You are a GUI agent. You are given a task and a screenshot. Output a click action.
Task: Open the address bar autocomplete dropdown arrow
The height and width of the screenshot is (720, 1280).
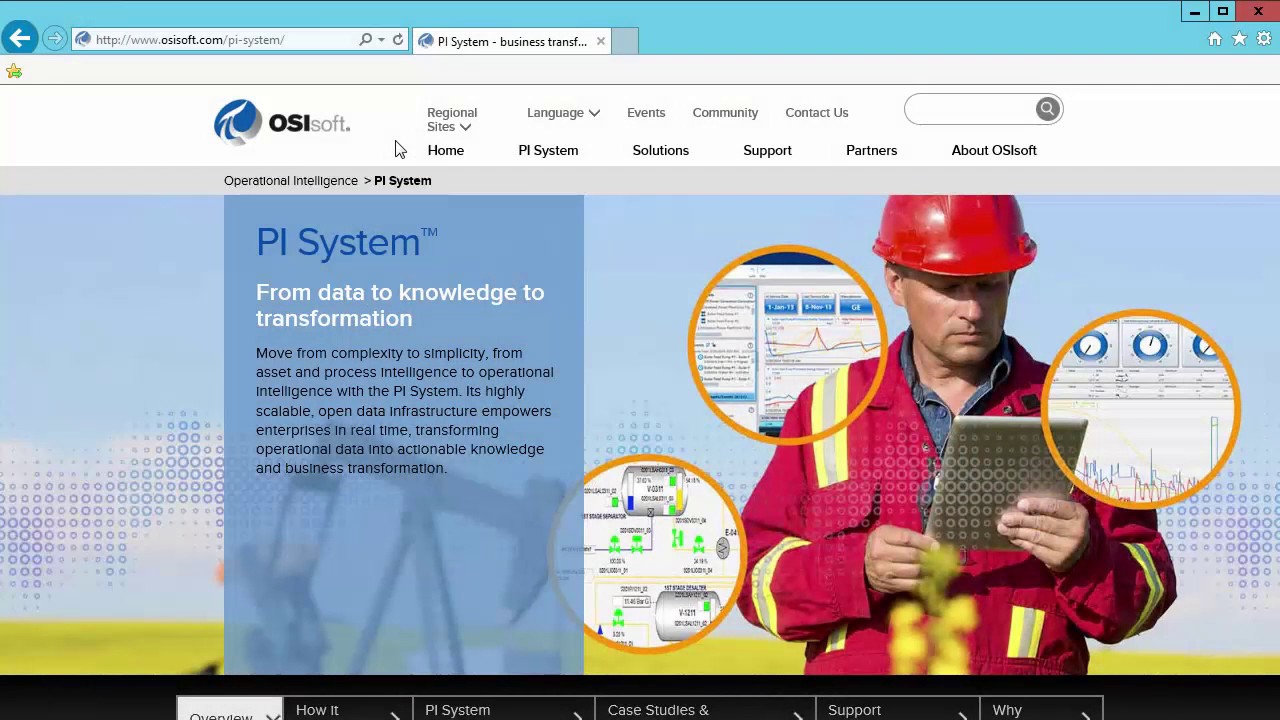[381, 40]
